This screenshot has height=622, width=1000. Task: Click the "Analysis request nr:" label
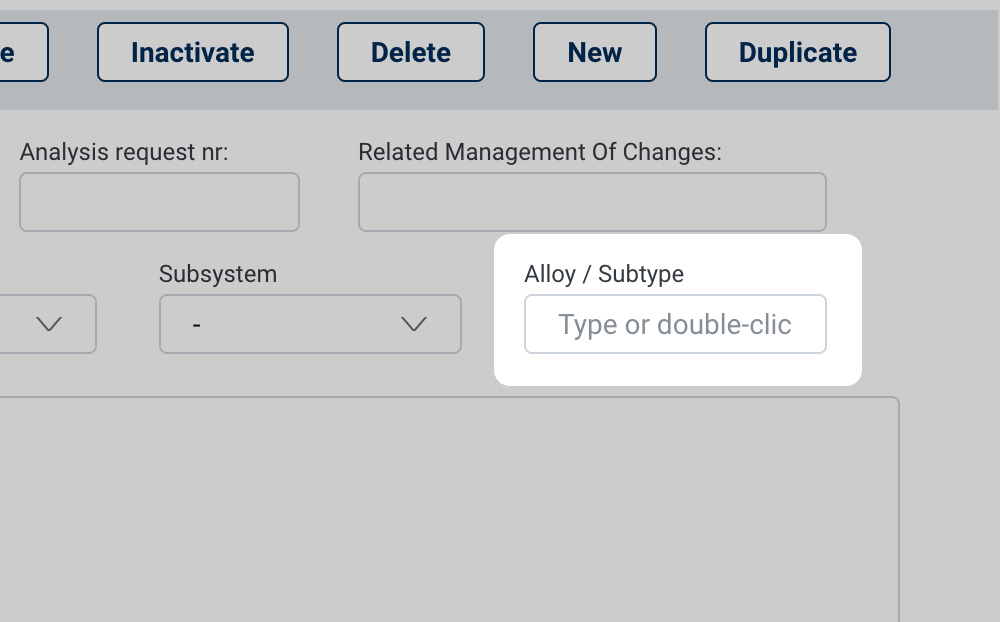(x=124, y=152)
